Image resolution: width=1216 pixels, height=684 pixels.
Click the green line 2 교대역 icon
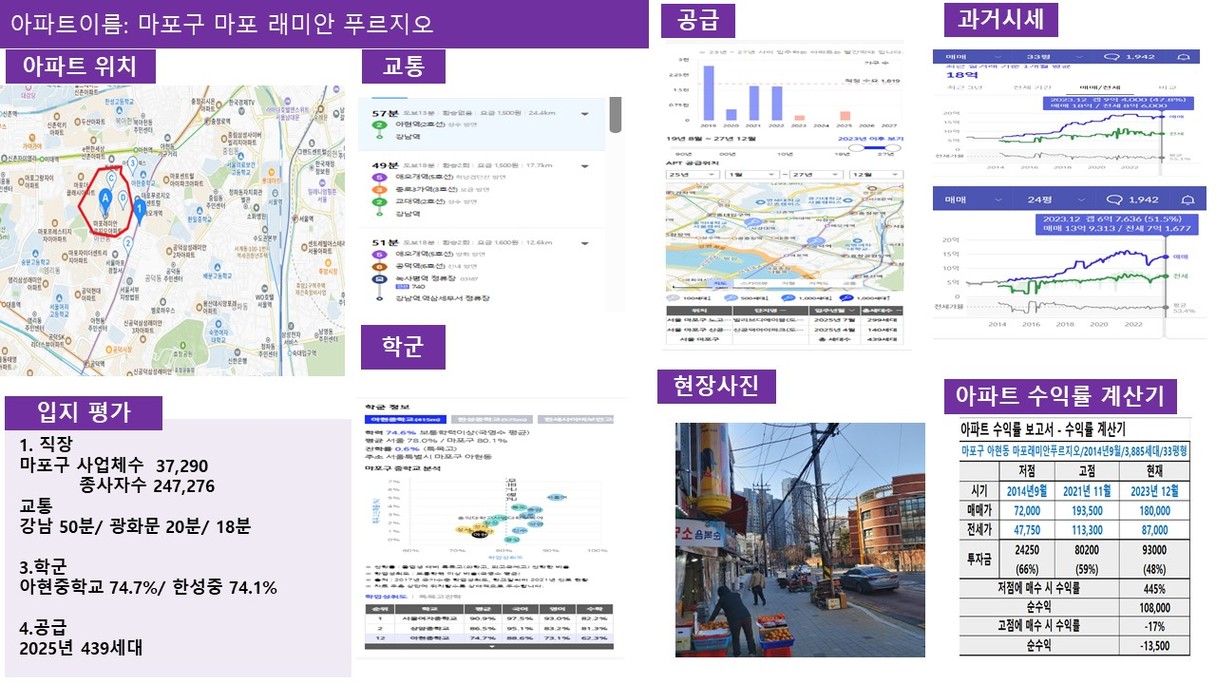(x=378, y=201)
